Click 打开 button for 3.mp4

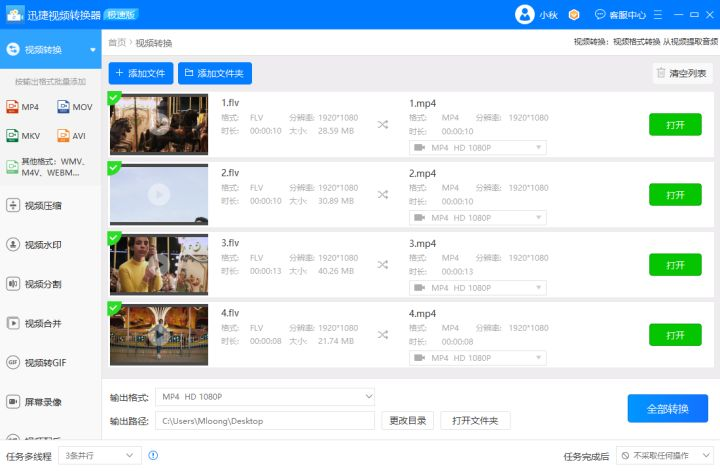tap(675, 265)
